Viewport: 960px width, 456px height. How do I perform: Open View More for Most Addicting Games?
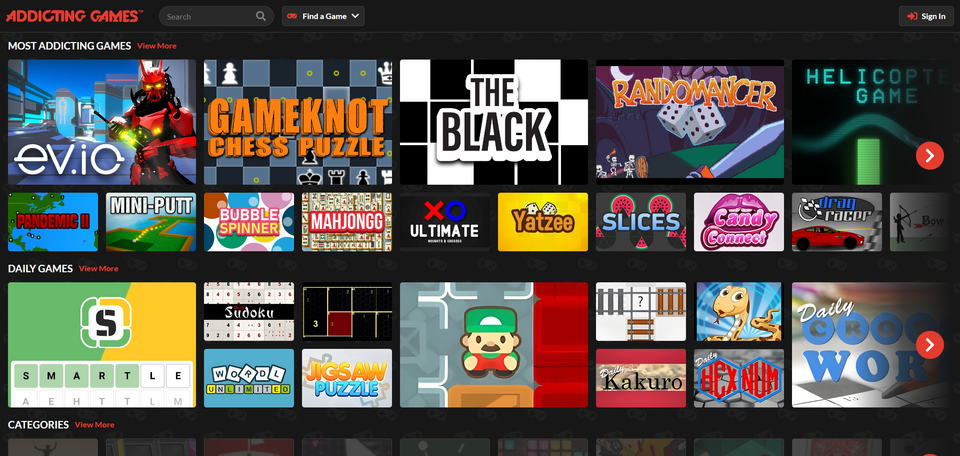(x=157, y=46)
